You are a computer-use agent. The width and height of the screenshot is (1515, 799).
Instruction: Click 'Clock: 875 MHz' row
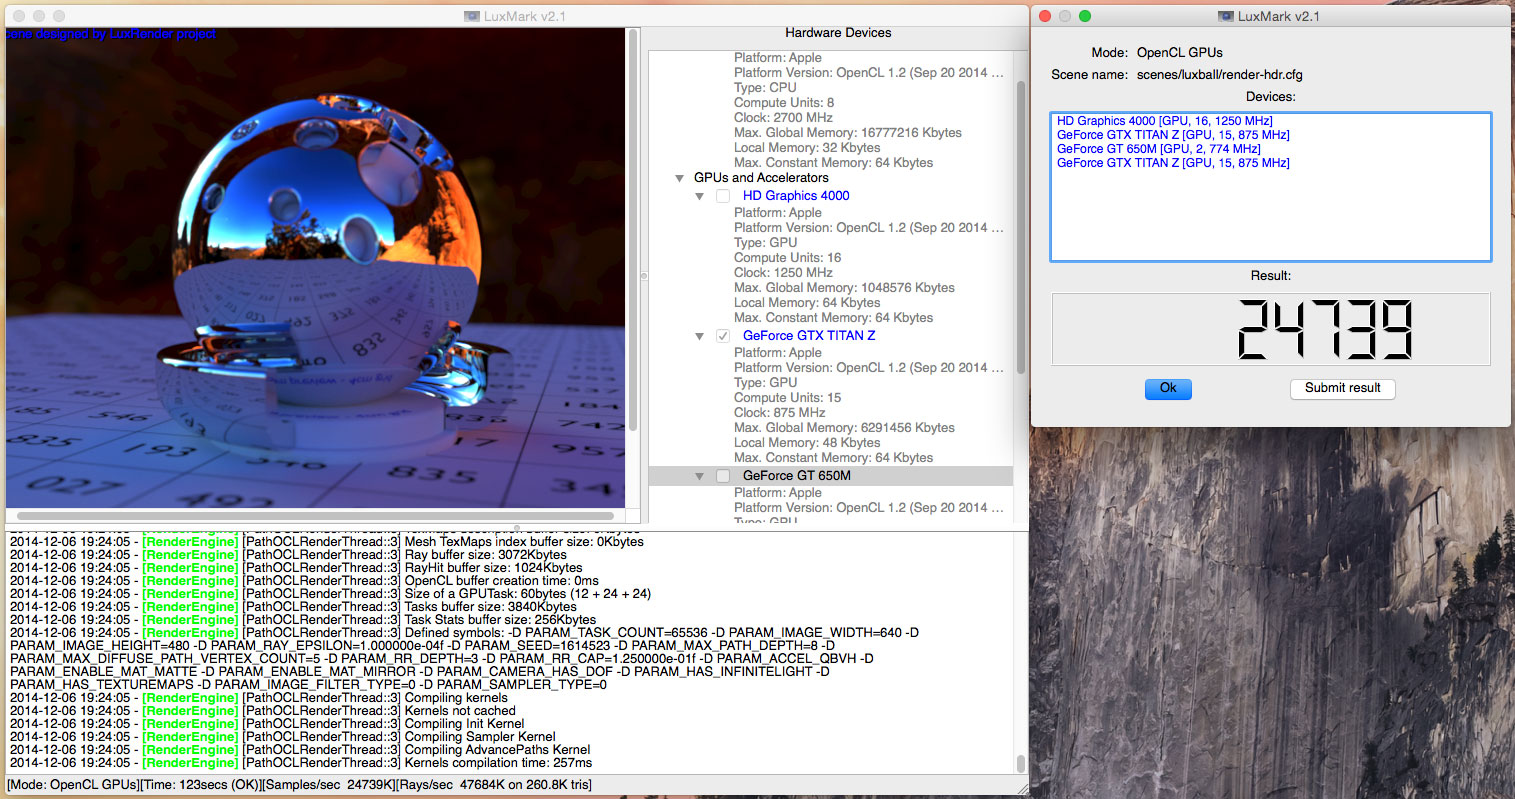(779, 413)
